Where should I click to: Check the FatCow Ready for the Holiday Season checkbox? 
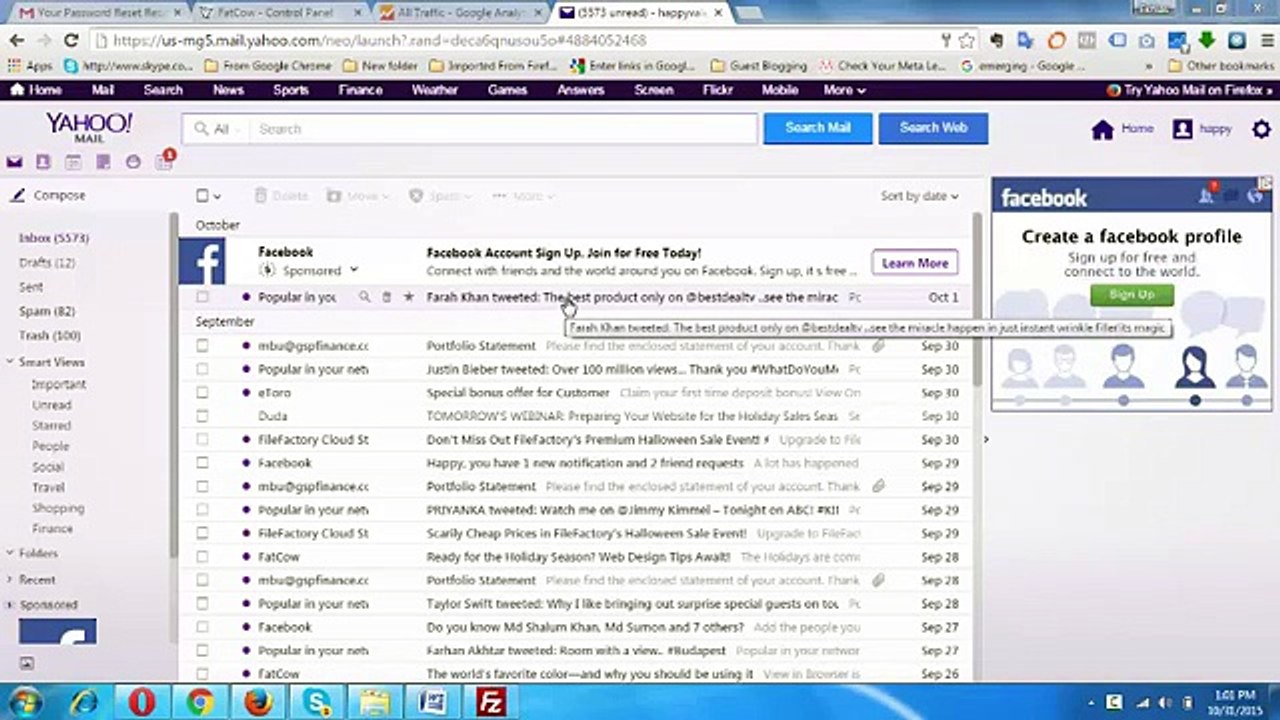click(202, 557)
